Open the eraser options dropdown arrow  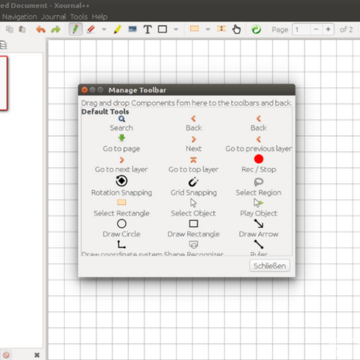point(104,29)
